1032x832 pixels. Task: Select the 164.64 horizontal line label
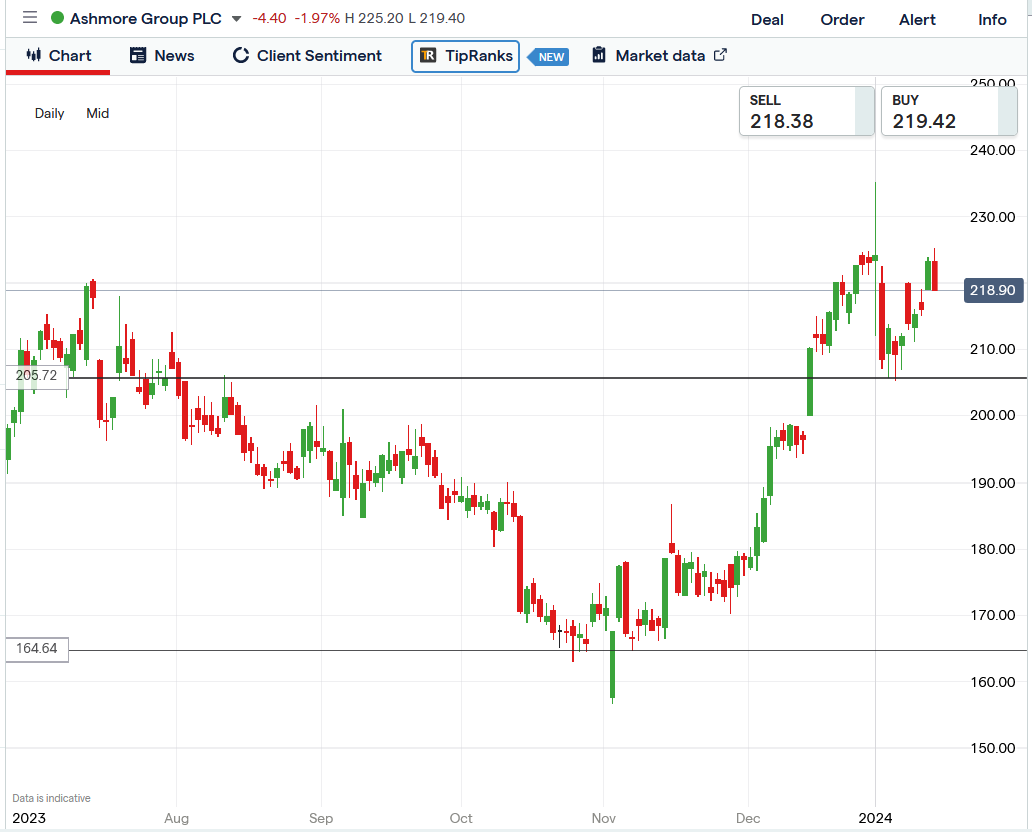pos(37,648)
